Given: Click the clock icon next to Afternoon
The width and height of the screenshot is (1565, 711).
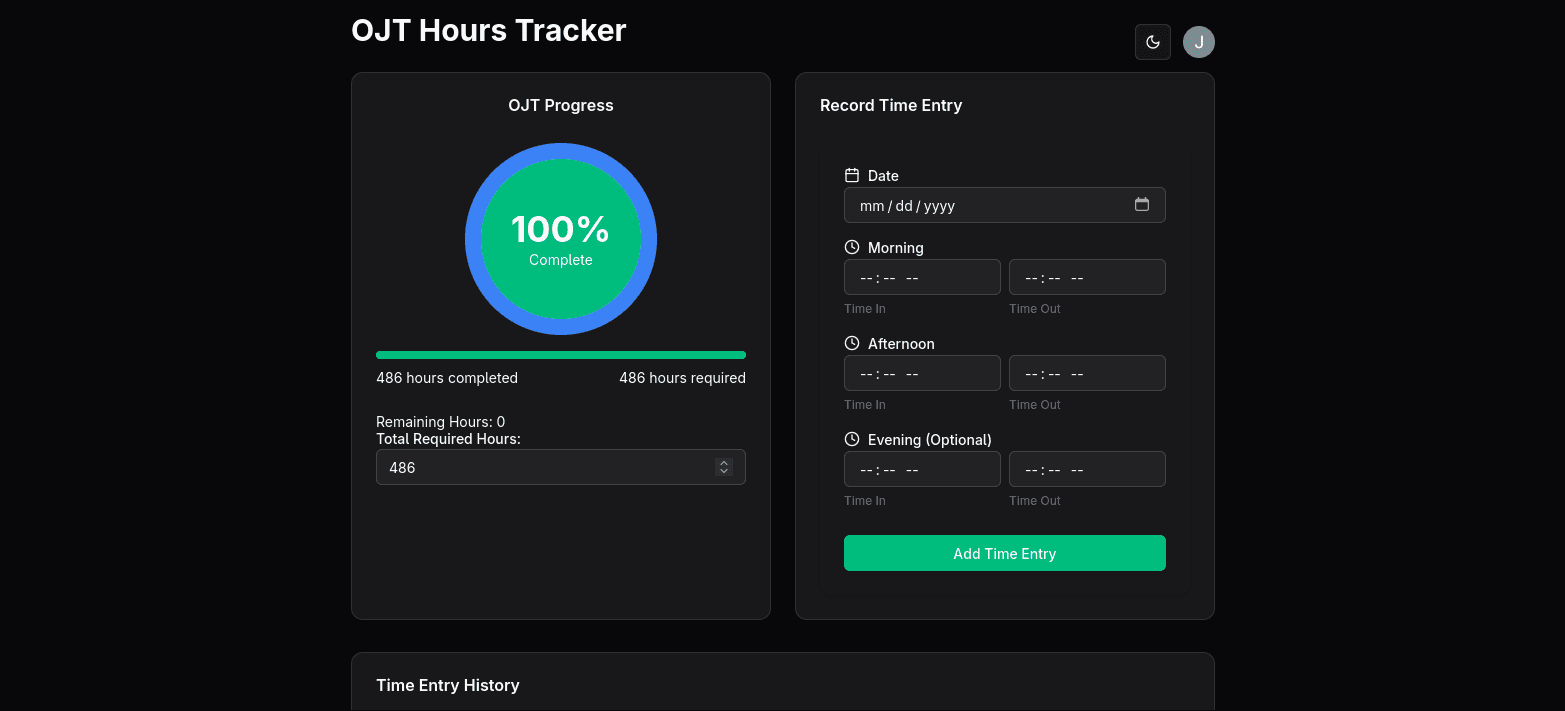Looking at the screenshot, I should 852,342.
